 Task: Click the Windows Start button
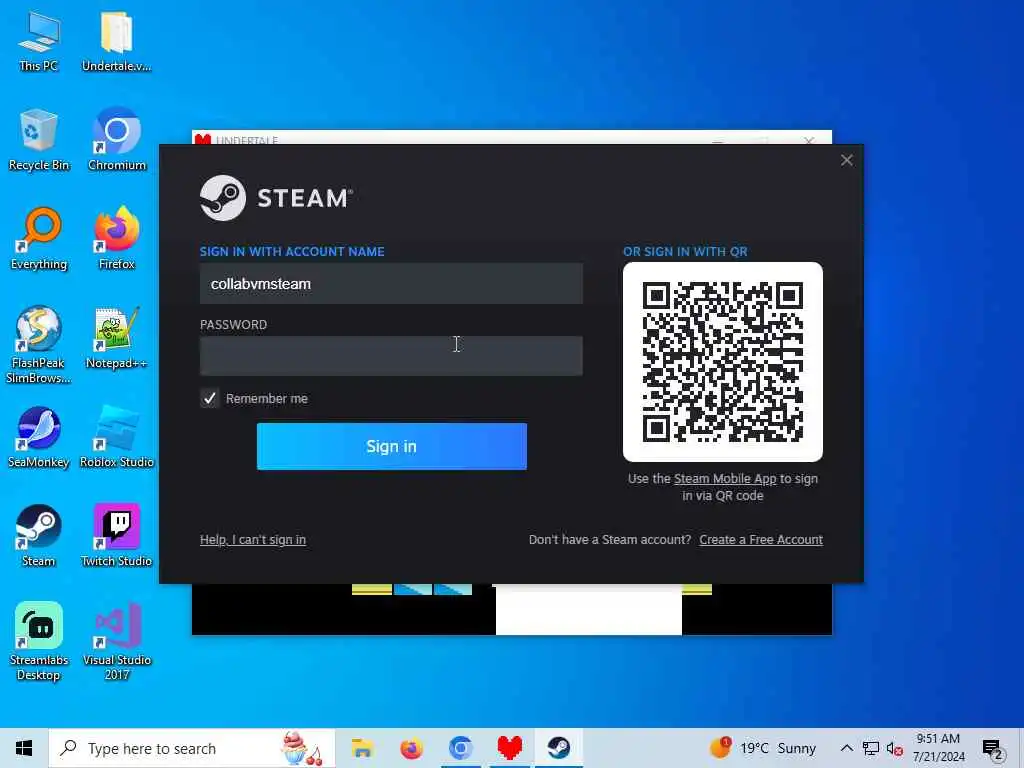24,748
